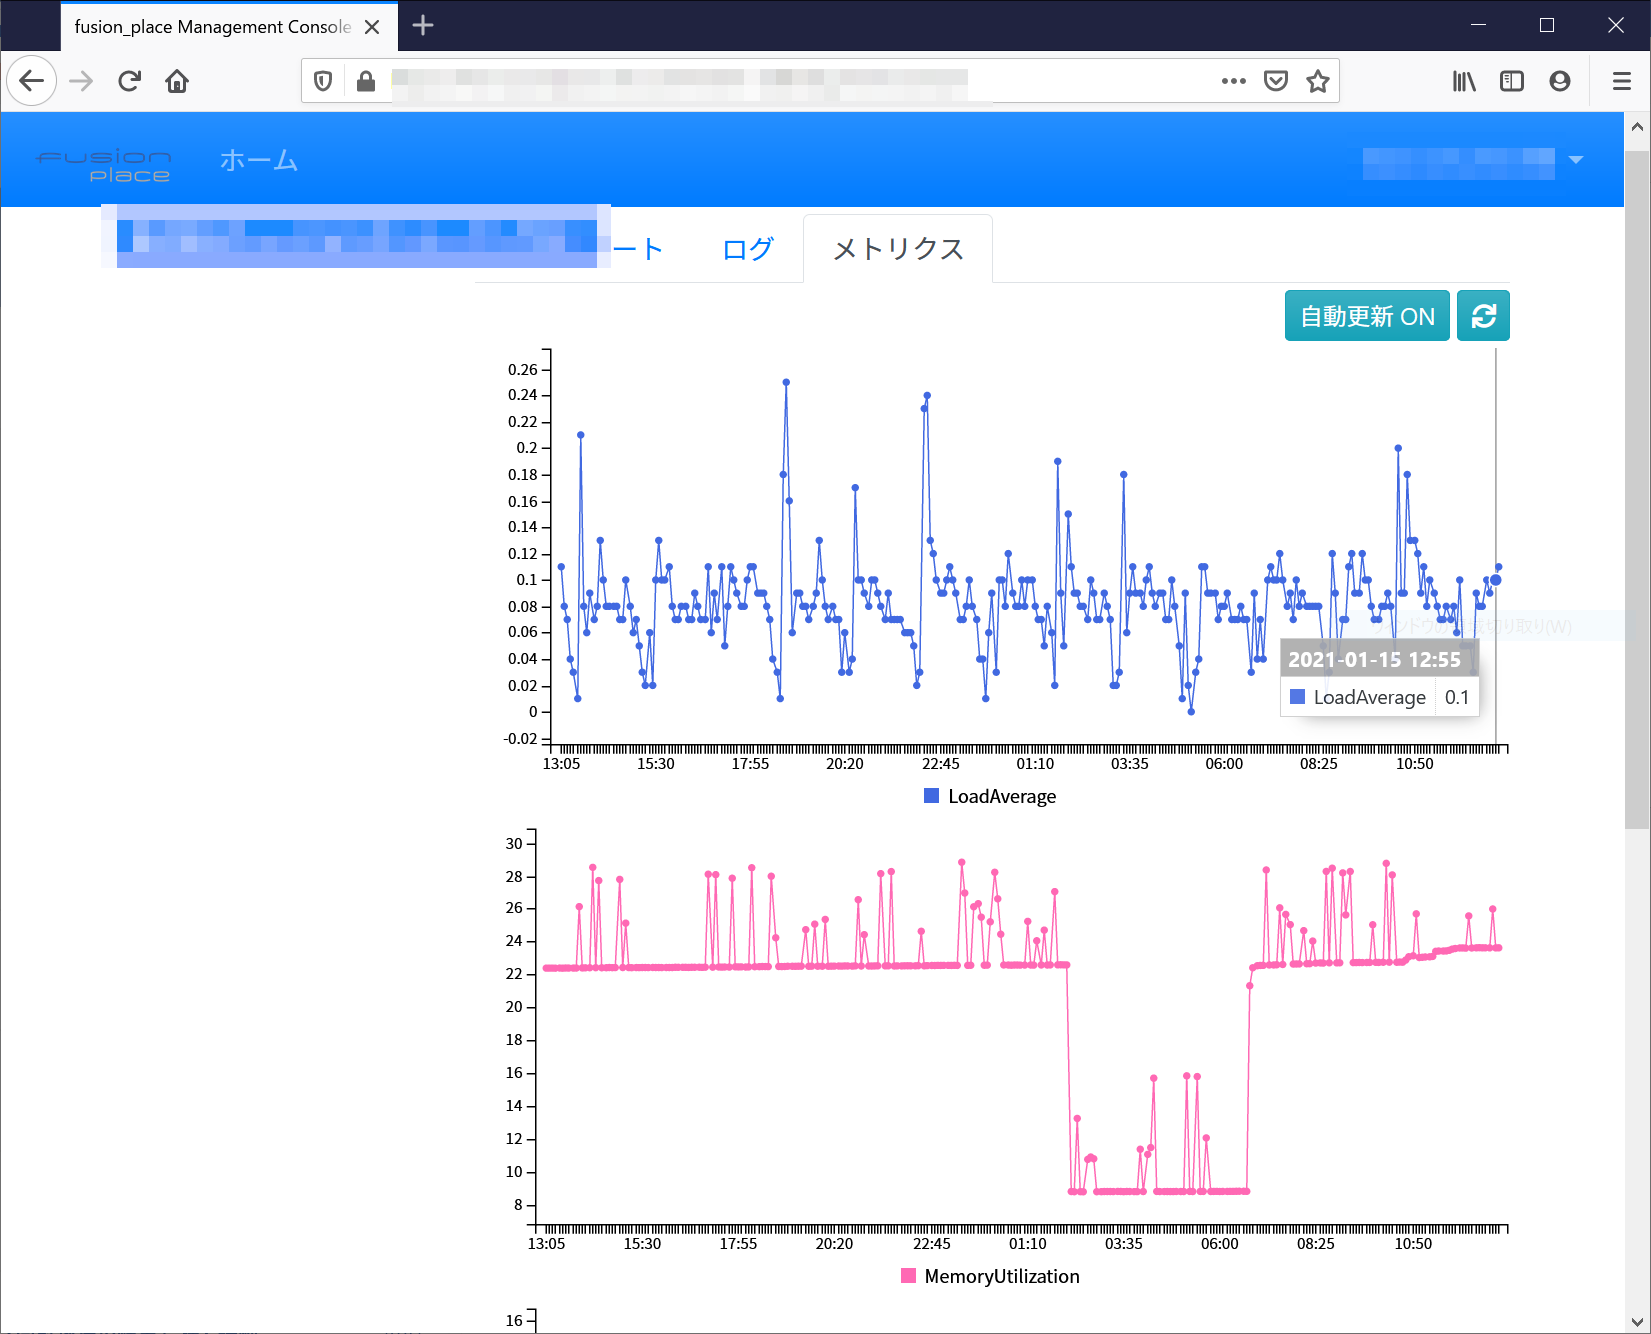Open the Library bookshelf icon
The width and height of the screenshot is (1651, 1334).
[1464, 81]
